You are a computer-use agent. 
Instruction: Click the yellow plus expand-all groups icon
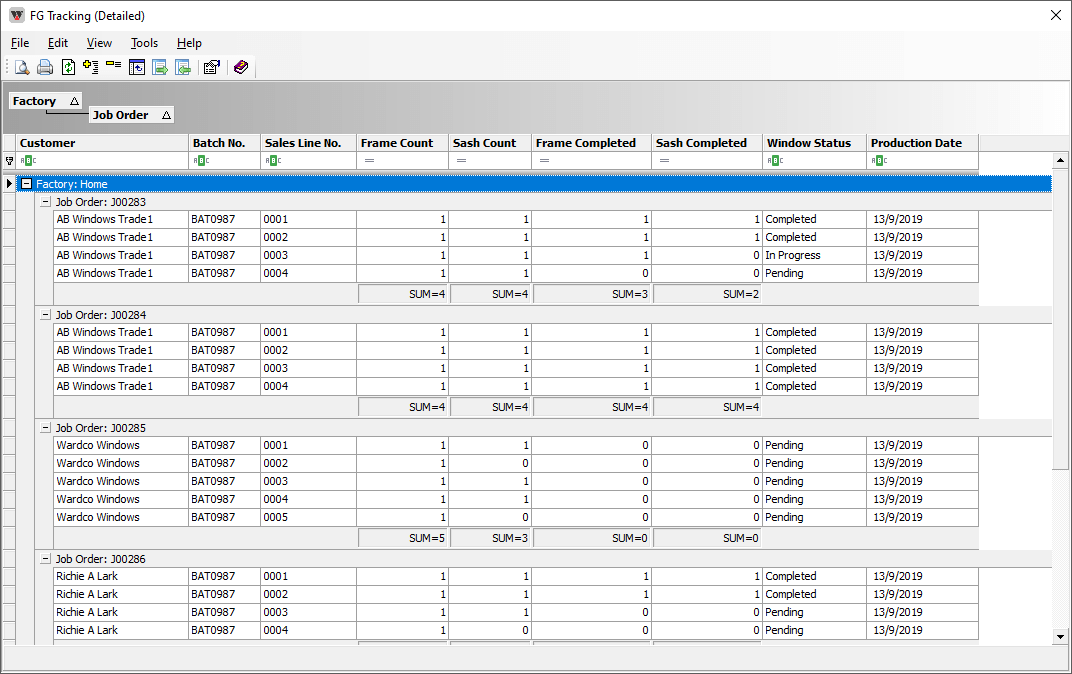(x=91, y=68)
